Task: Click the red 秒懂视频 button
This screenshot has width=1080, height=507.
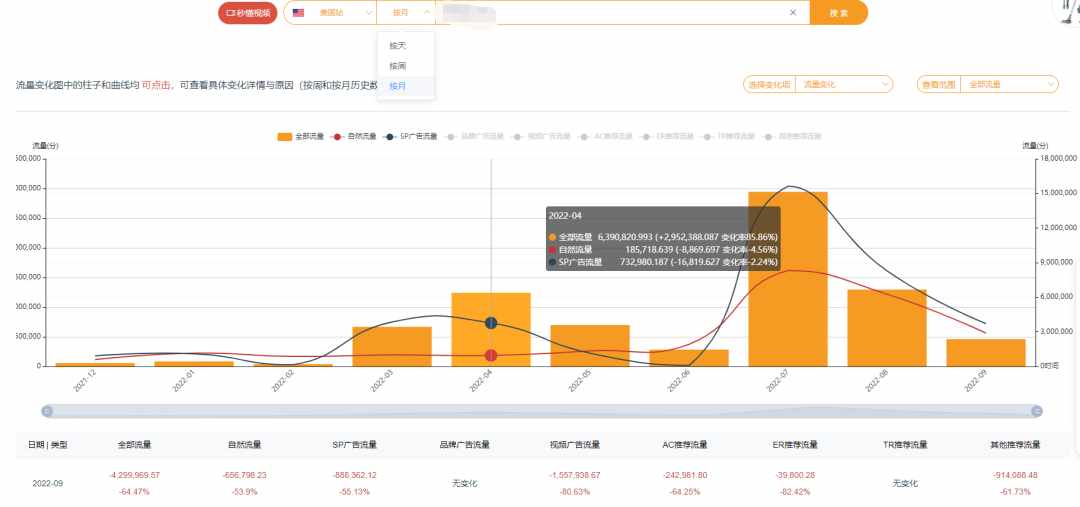Action: [247, 13]
